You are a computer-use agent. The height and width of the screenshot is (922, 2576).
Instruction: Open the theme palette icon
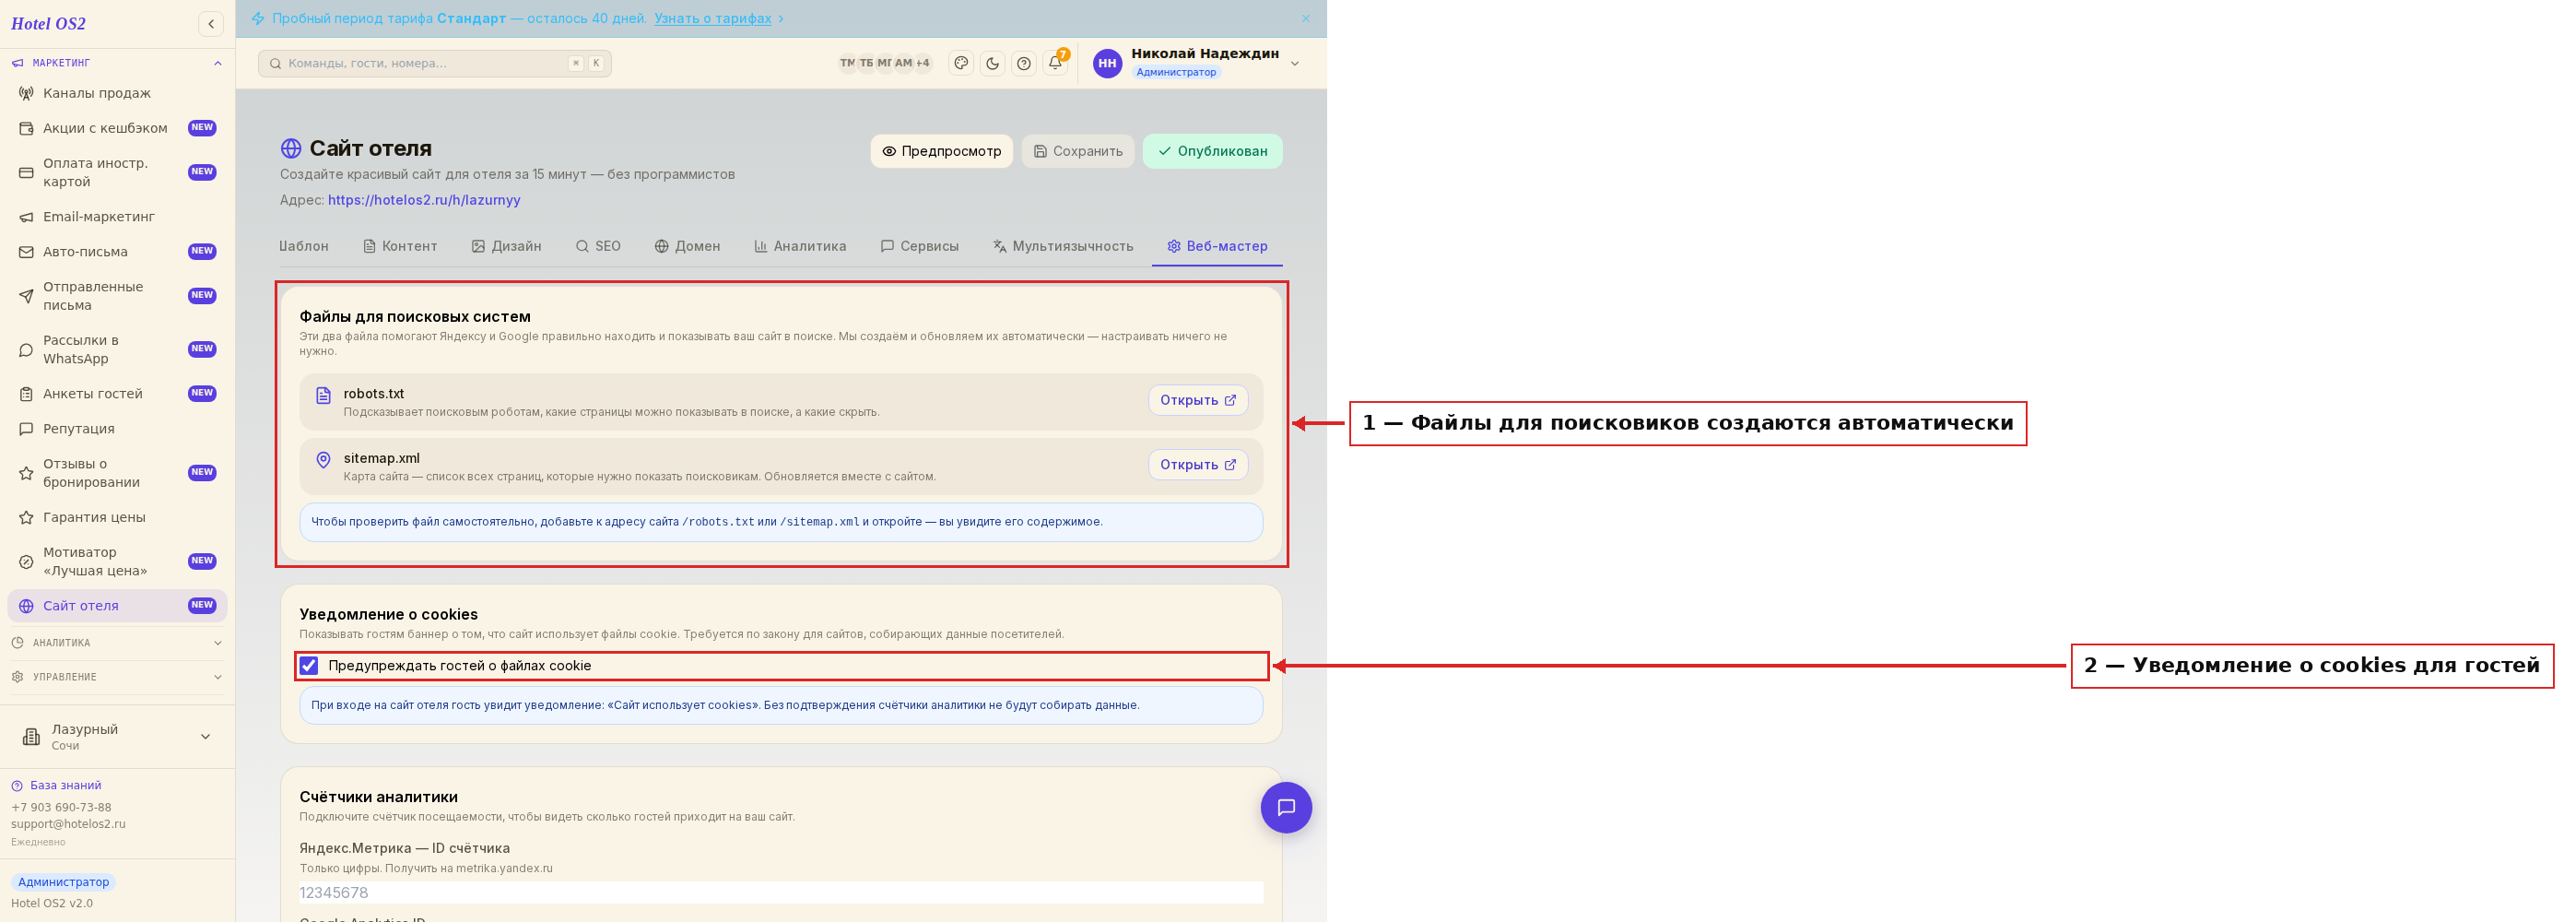pyautogui.click(x=961, y=63)
